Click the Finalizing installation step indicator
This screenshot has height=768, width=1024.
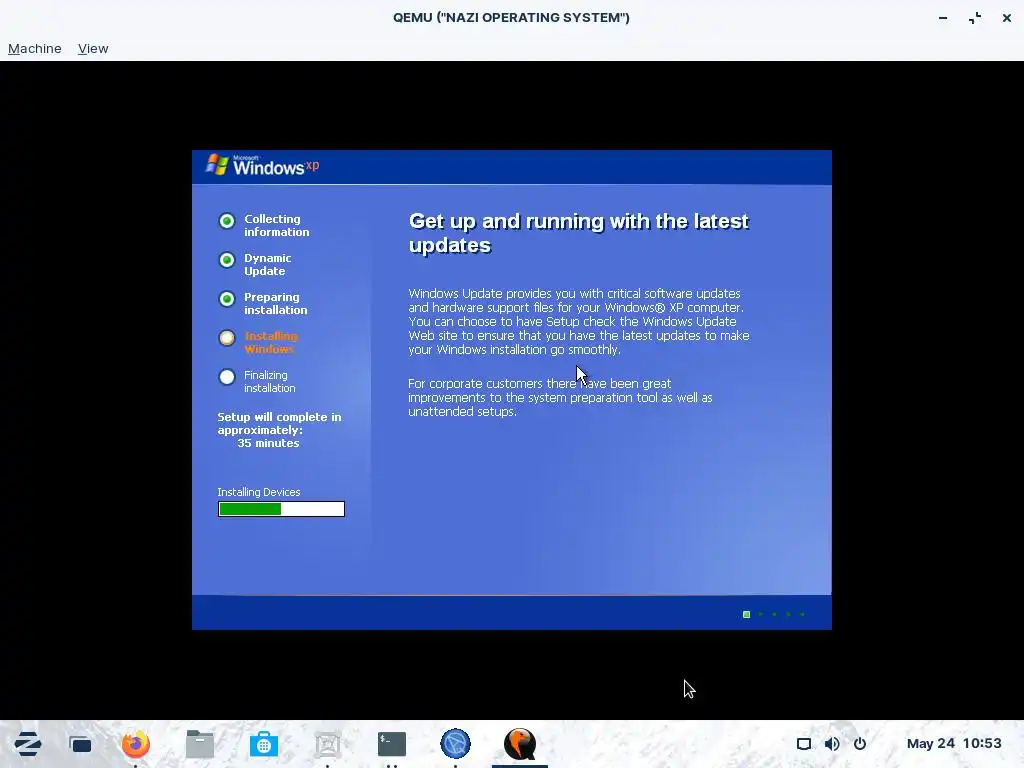coord(227,377)
